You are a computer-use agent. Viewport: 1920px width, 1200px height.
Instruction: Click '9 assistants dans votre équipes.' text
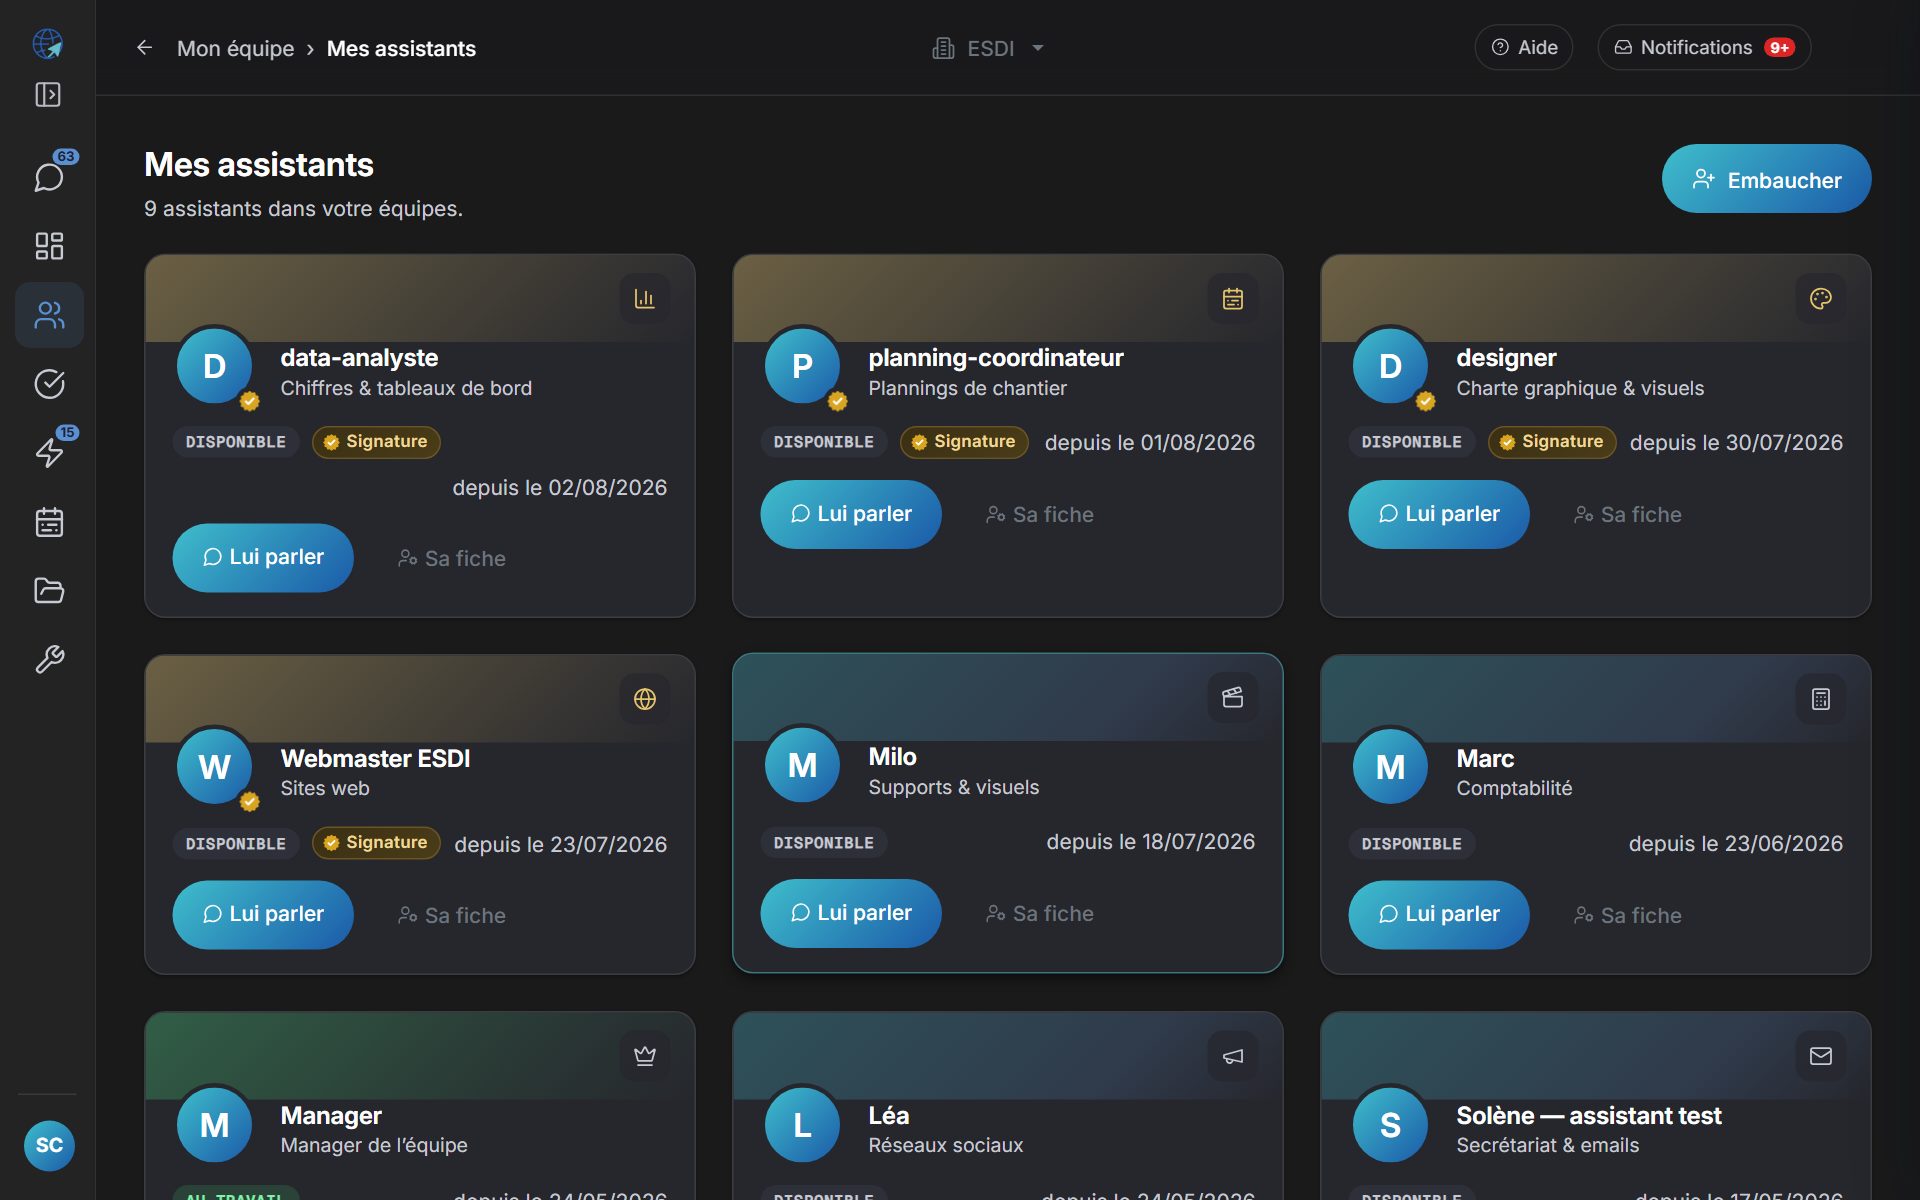point(303,208)
